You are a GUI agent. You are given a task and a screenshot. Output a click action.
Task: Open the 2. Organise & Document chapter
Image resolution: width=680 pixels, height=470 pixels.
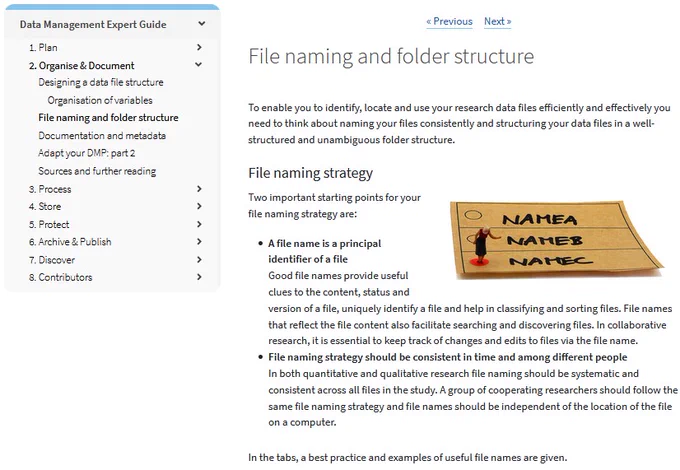[x=82, y=65]
